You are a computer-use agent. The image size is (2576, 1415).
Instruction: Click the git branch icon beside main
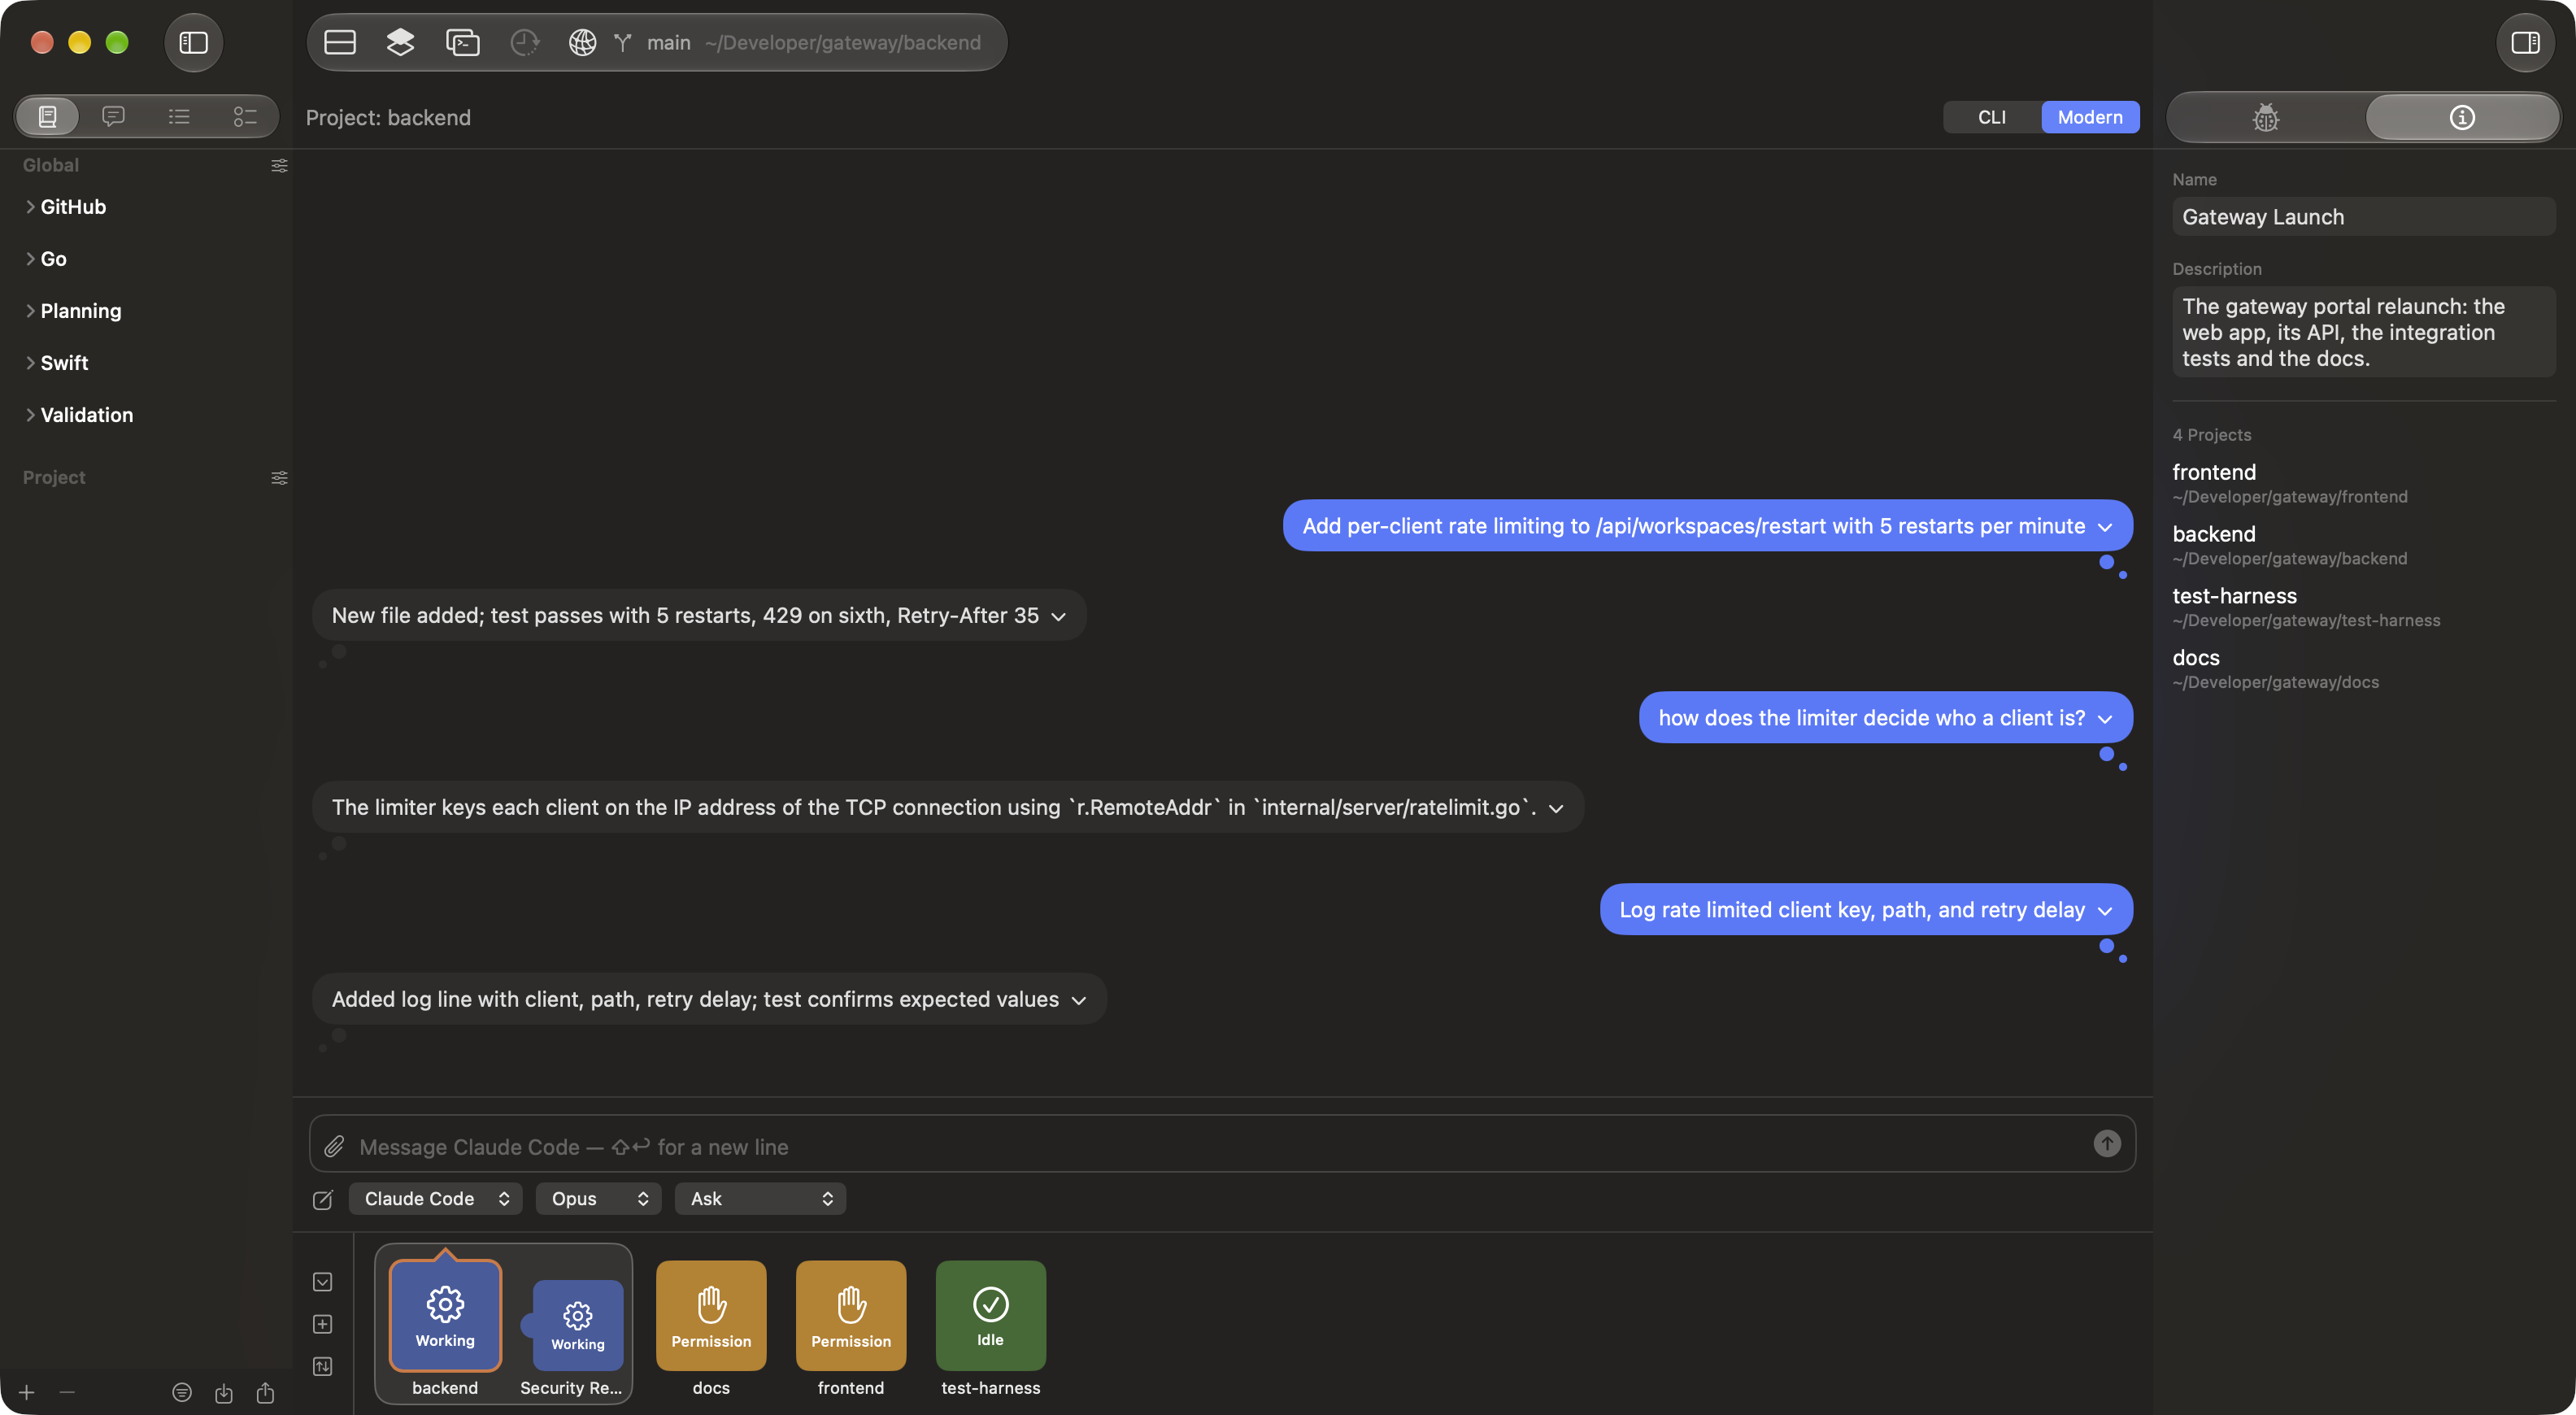(x=623, y=42)
